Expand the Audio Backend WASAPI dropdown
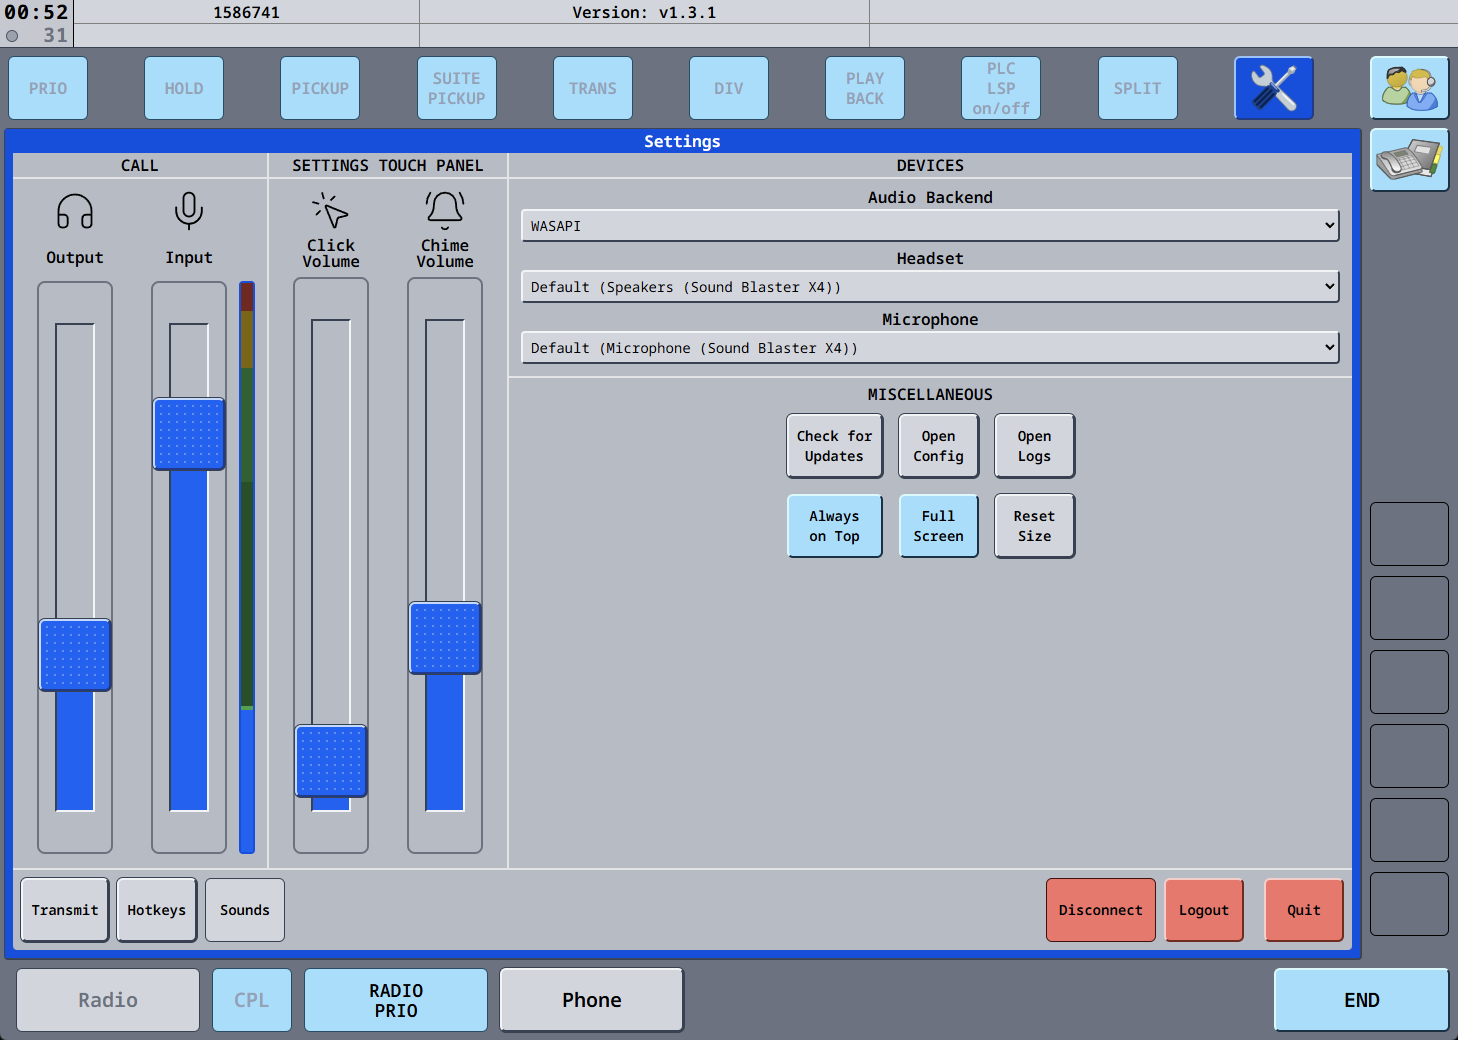Screen dimensions: 1458x1040 929,226
